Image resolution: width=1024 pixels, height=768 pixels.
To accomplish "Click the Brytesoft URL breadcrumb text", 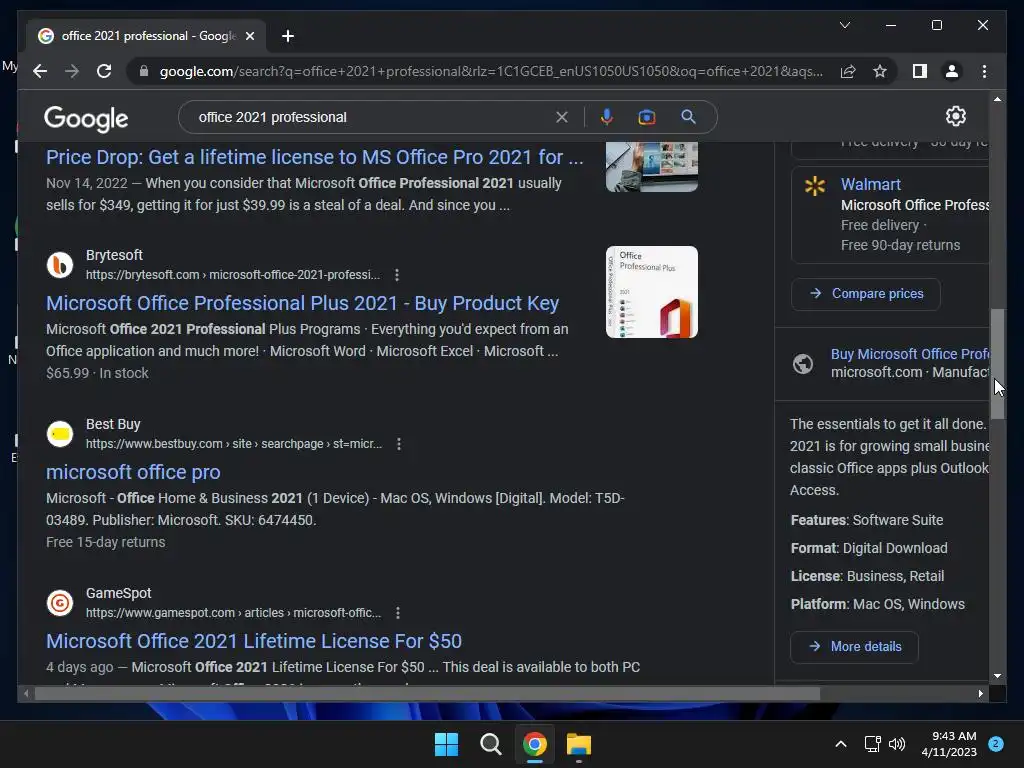I will (232, 275).
